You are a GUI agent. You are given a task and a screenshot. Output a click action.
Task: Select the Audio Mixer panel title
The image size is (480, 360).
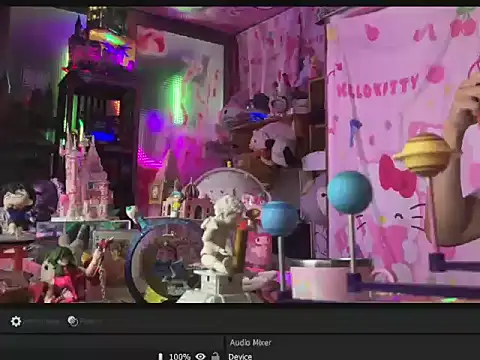(250, 343)
